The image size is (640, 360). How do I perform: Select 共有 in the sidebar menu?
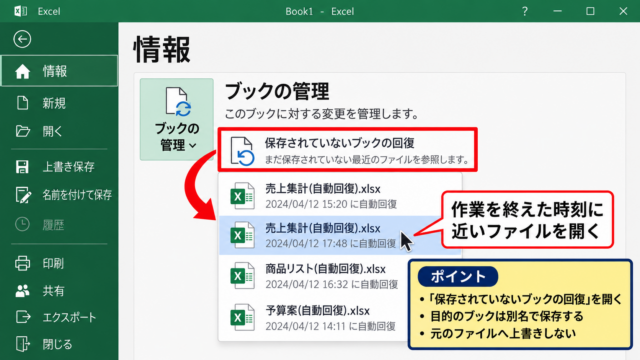click(x=60, y=291)
